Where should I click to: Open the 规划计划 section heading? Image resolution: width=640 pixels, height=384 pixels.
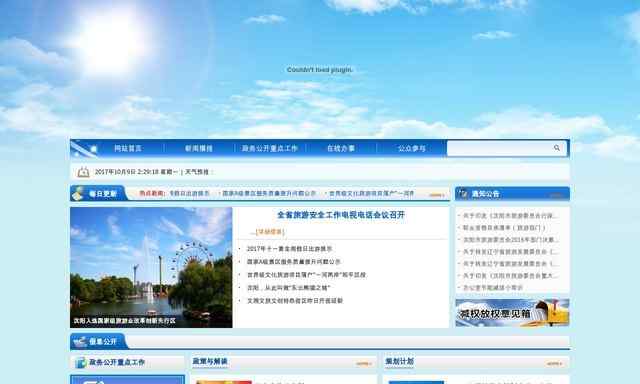(x=400, y=362)
